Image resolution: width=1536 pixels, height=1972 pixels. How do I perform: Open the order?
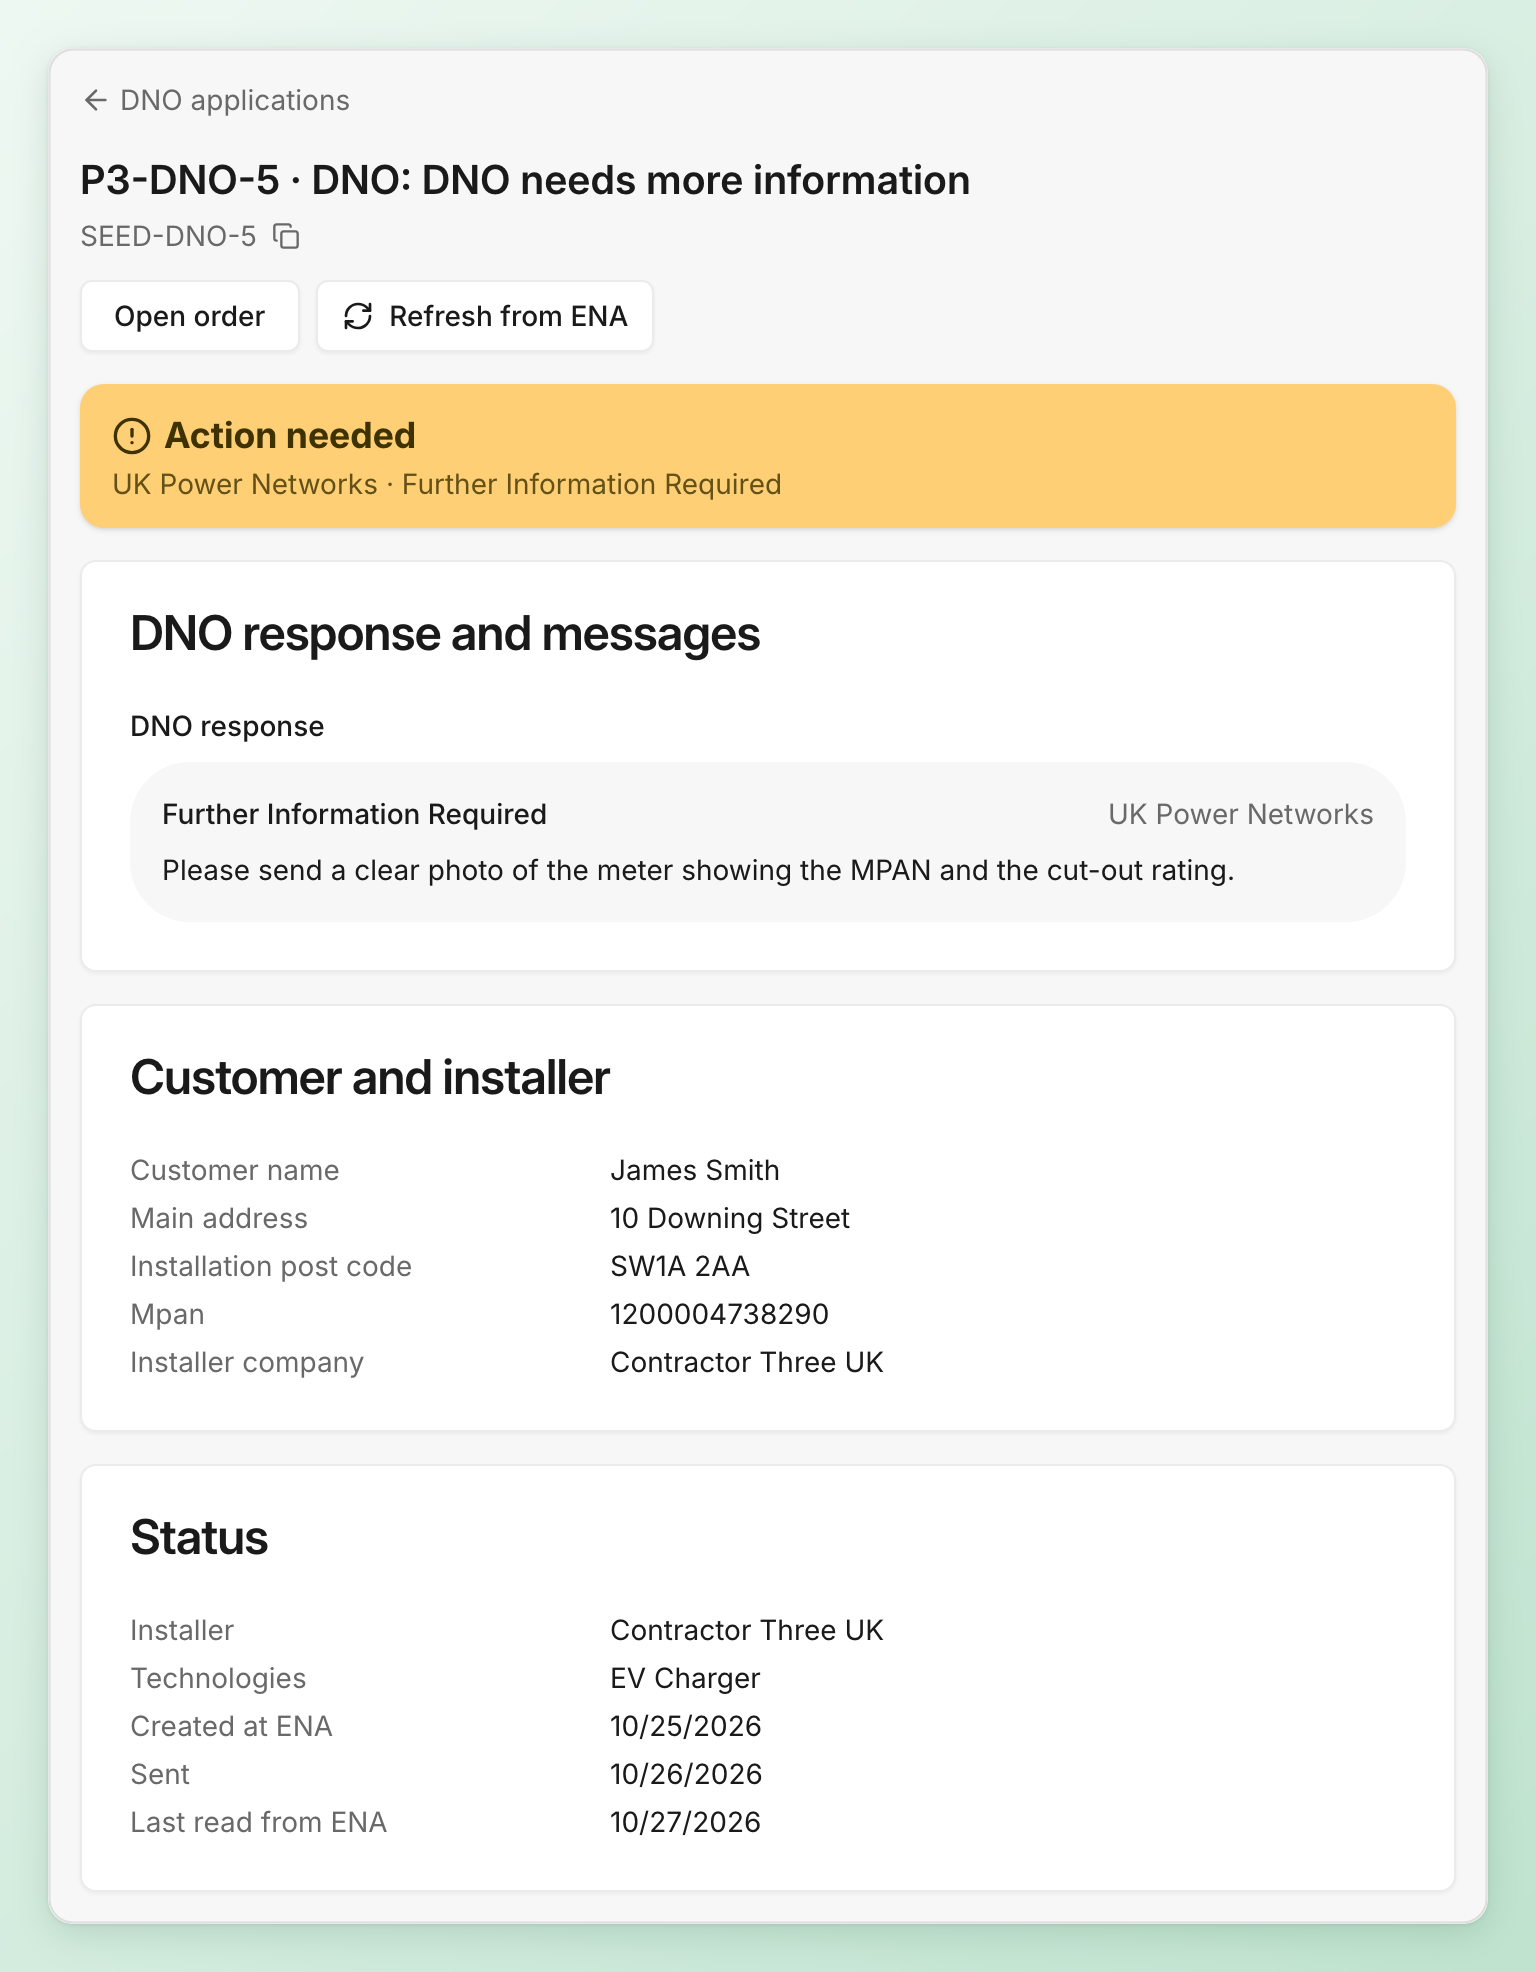pyautogui.click(x=190, y=316)
